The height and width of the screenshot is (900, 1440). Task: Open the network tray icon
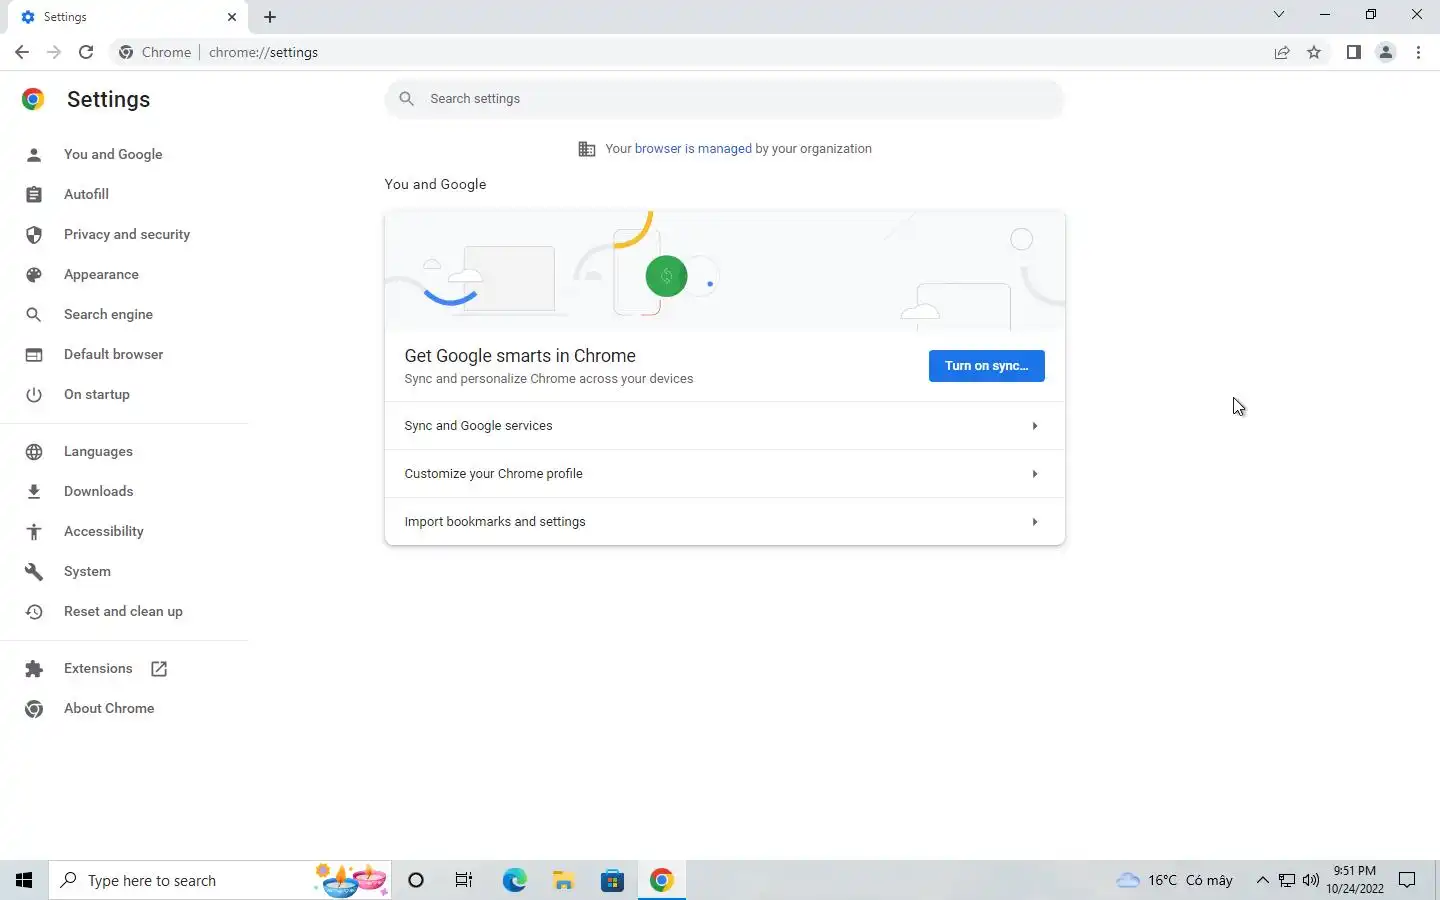pos(1287,880)
